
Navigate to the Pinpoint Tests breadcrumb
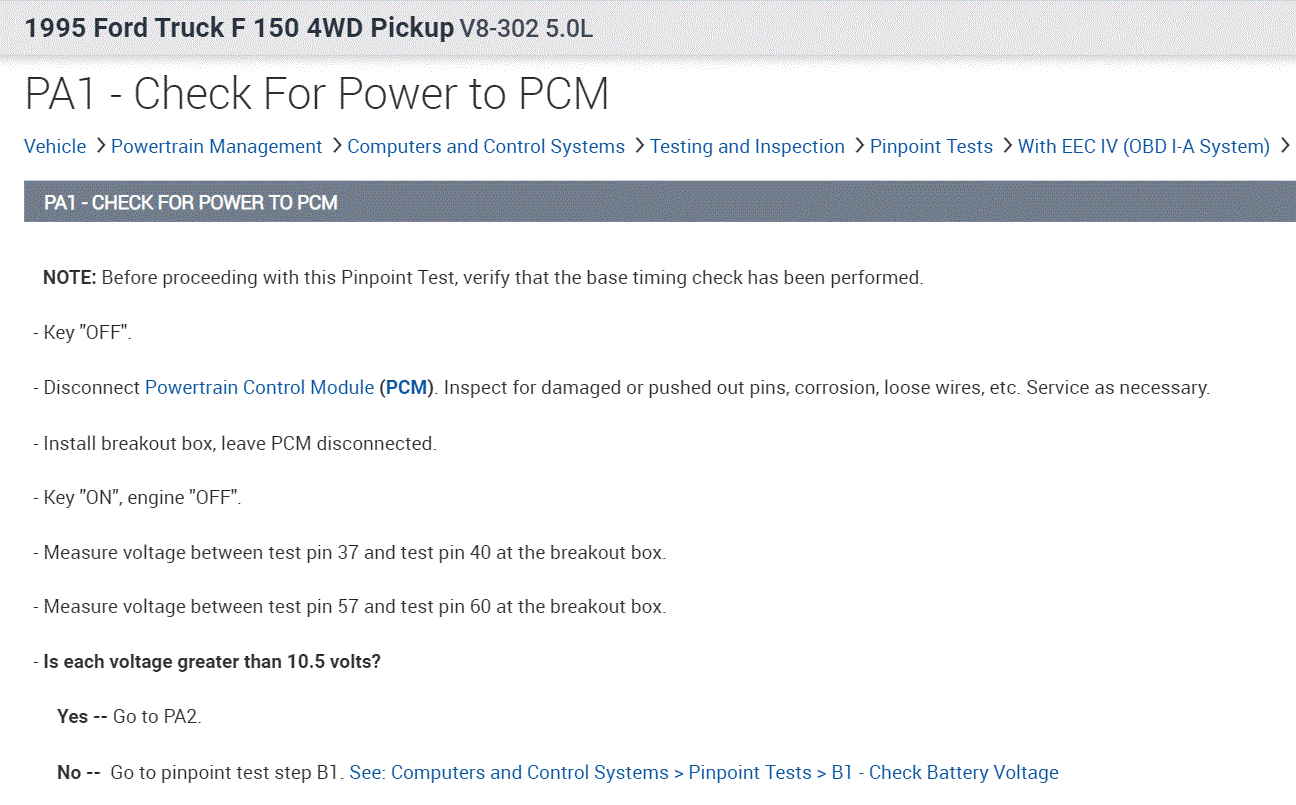click(x=931, y=147)
